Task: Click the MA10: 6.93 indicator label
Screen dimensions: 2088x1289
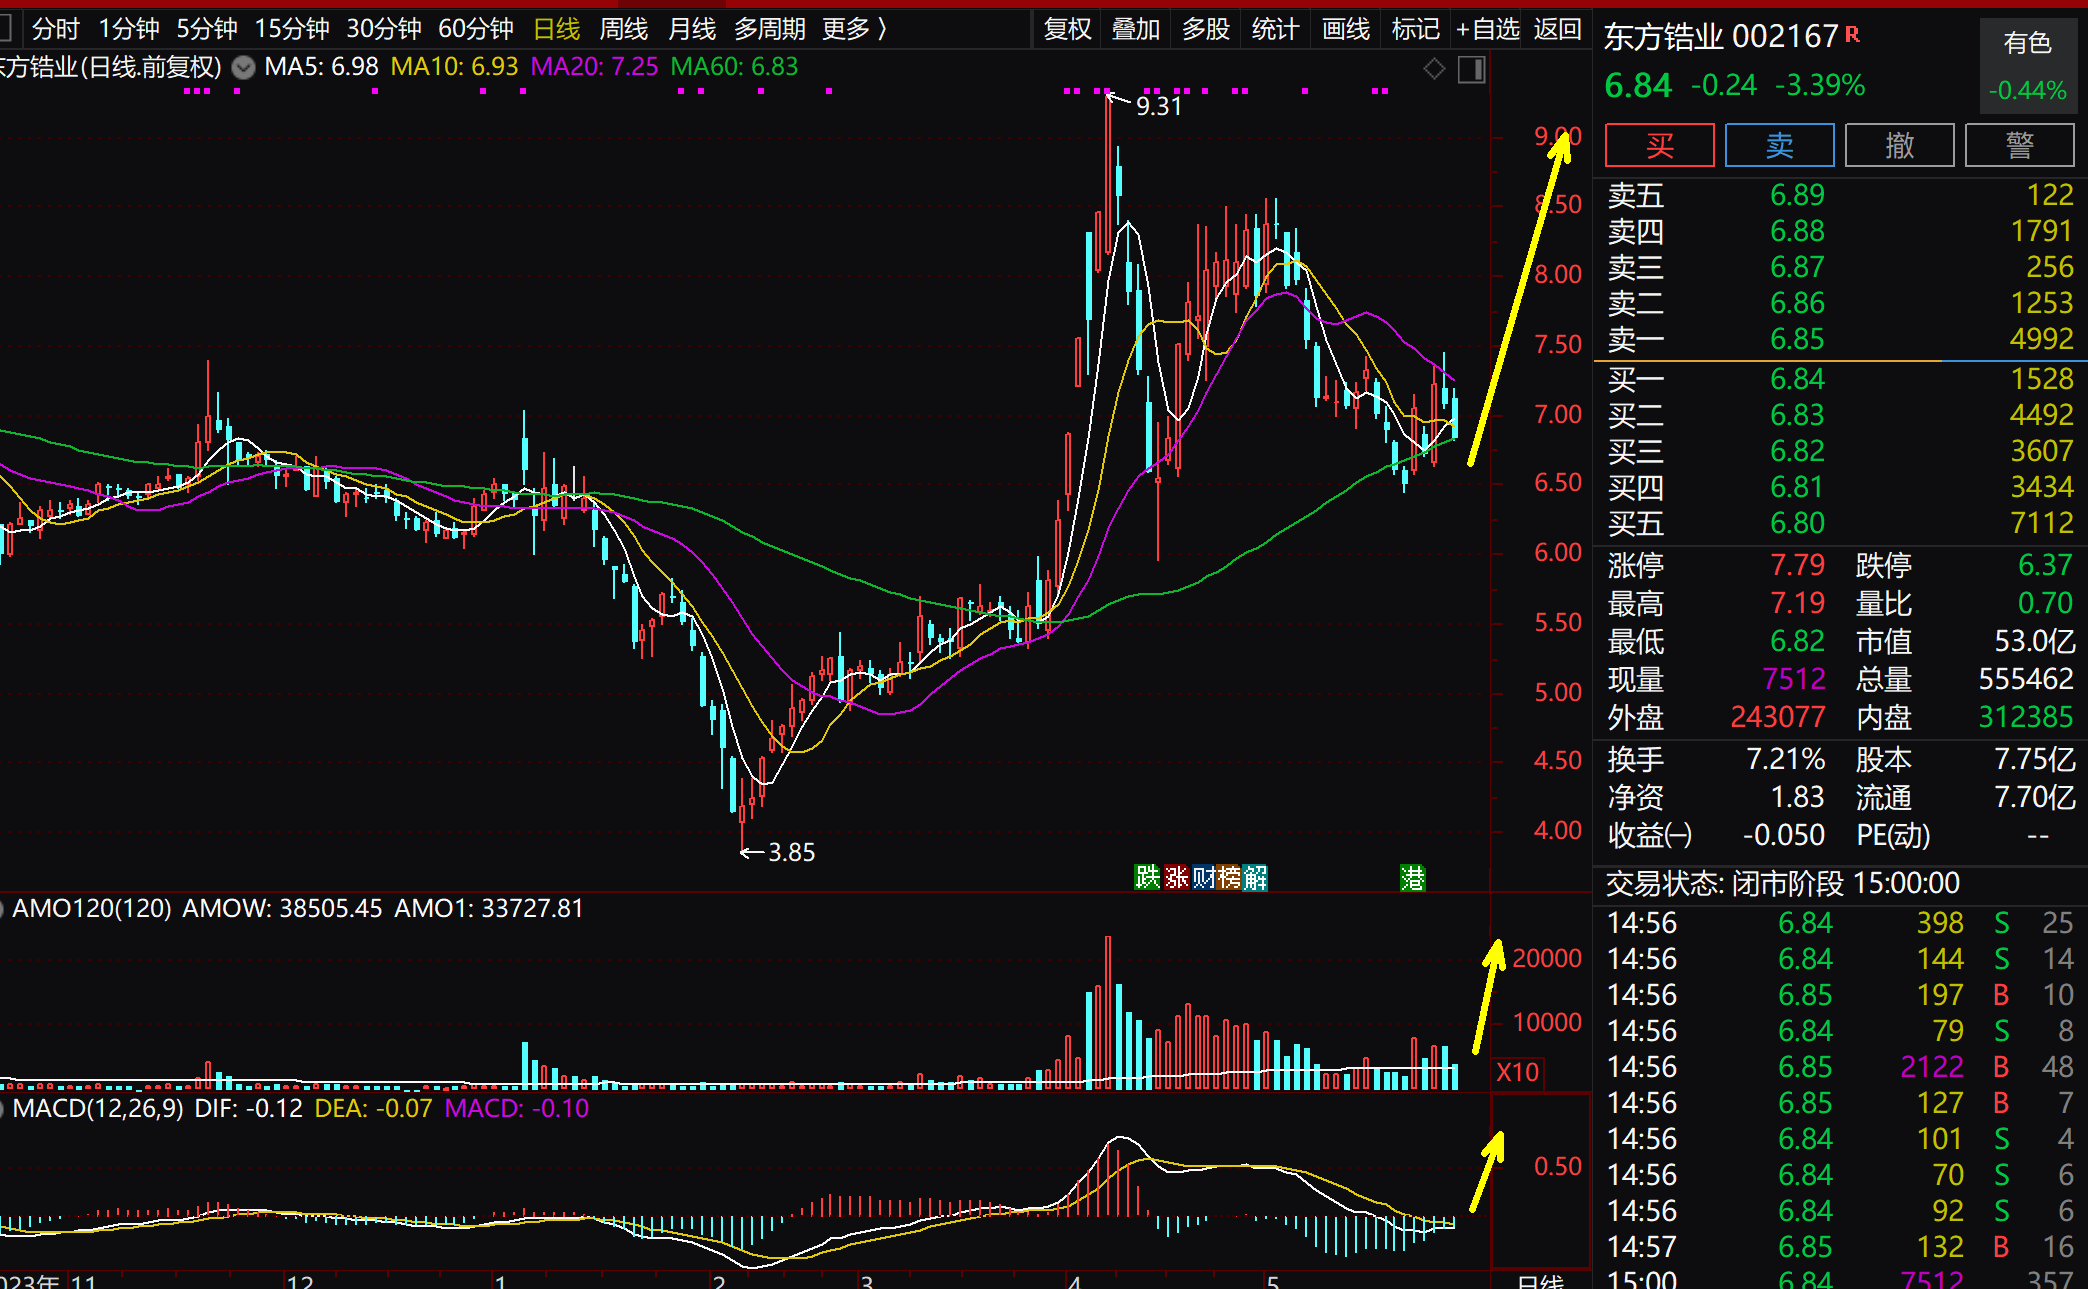Action: tap(454, 67)
